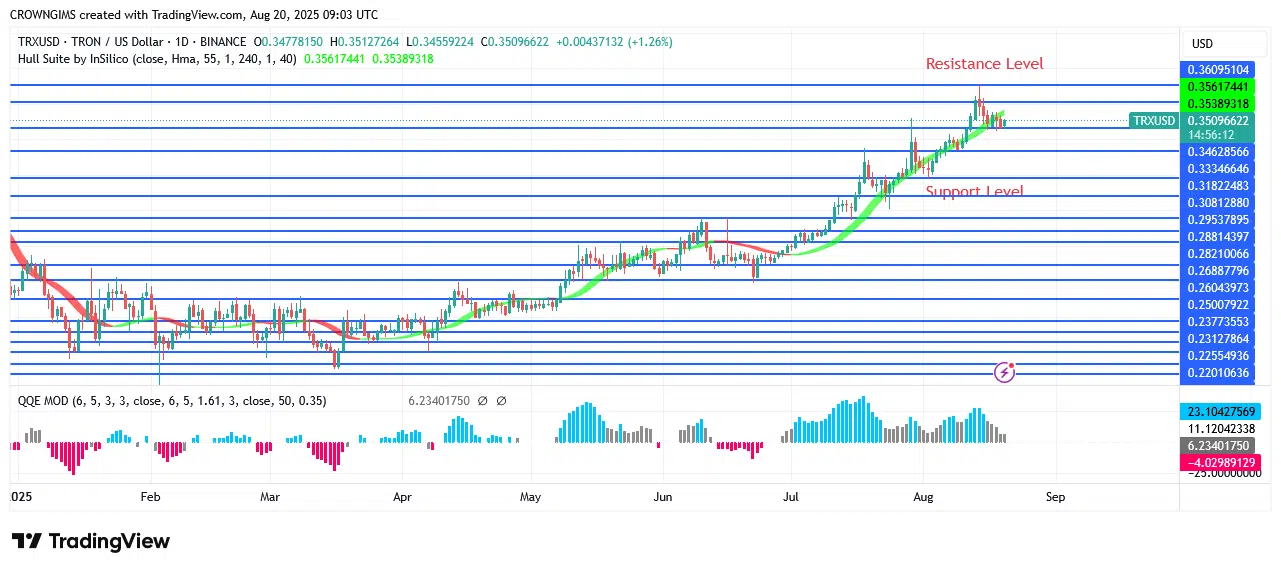
Task: Click the 0.25007922 price level label
Action: coord(1218,304)
